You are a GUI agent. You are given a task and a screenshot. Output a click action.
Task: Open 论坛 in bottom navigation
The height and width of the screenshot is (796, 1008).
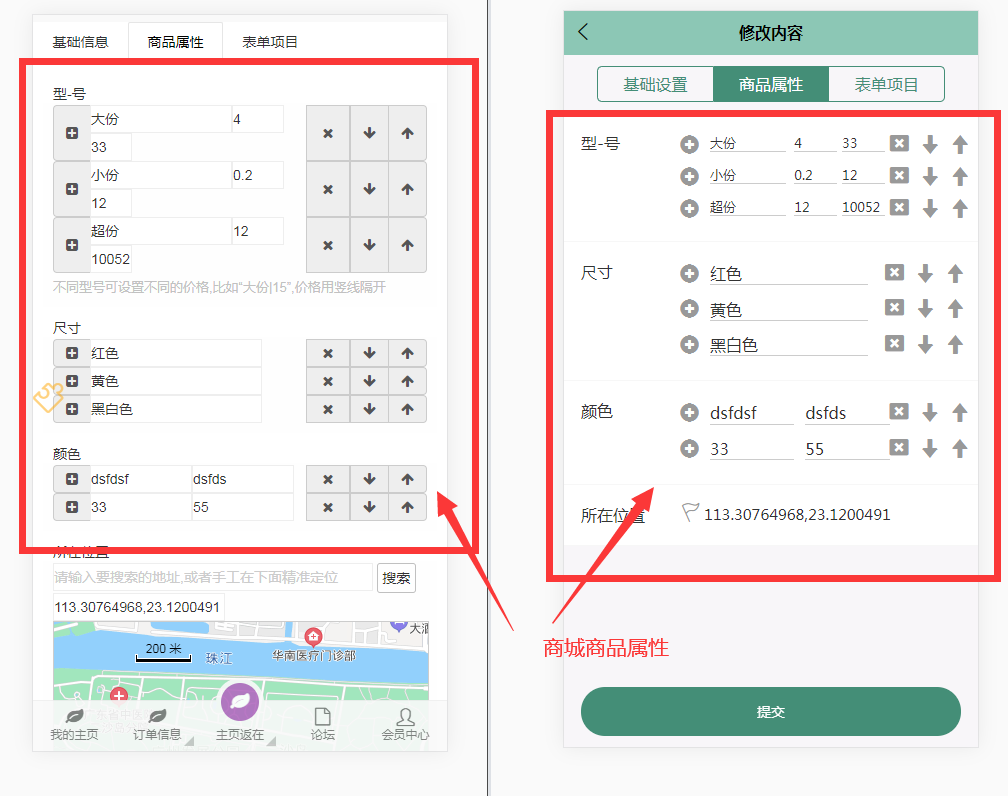tap(322, 724)
